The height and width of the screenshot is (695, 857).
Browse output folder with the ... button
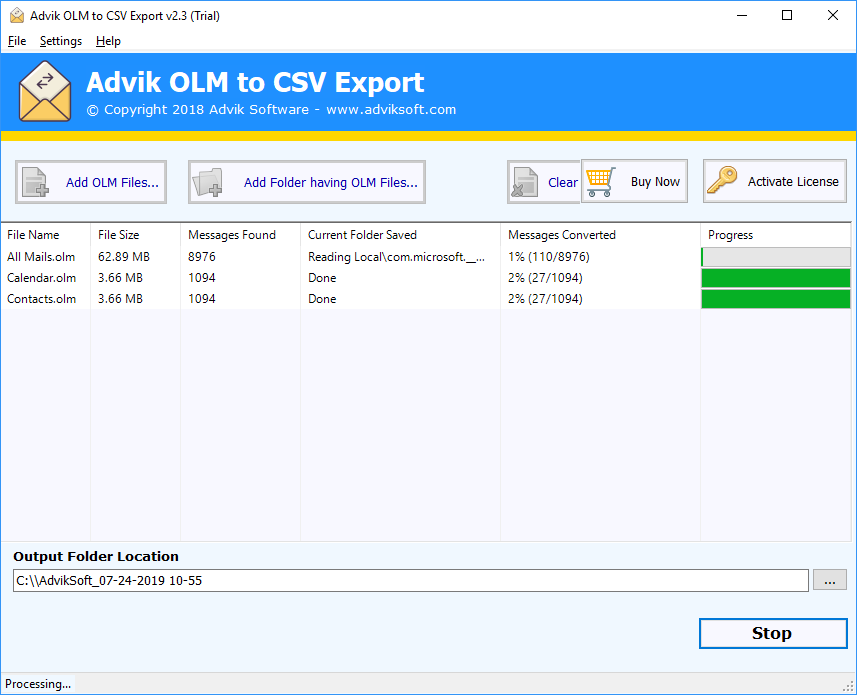click(830, 580)
